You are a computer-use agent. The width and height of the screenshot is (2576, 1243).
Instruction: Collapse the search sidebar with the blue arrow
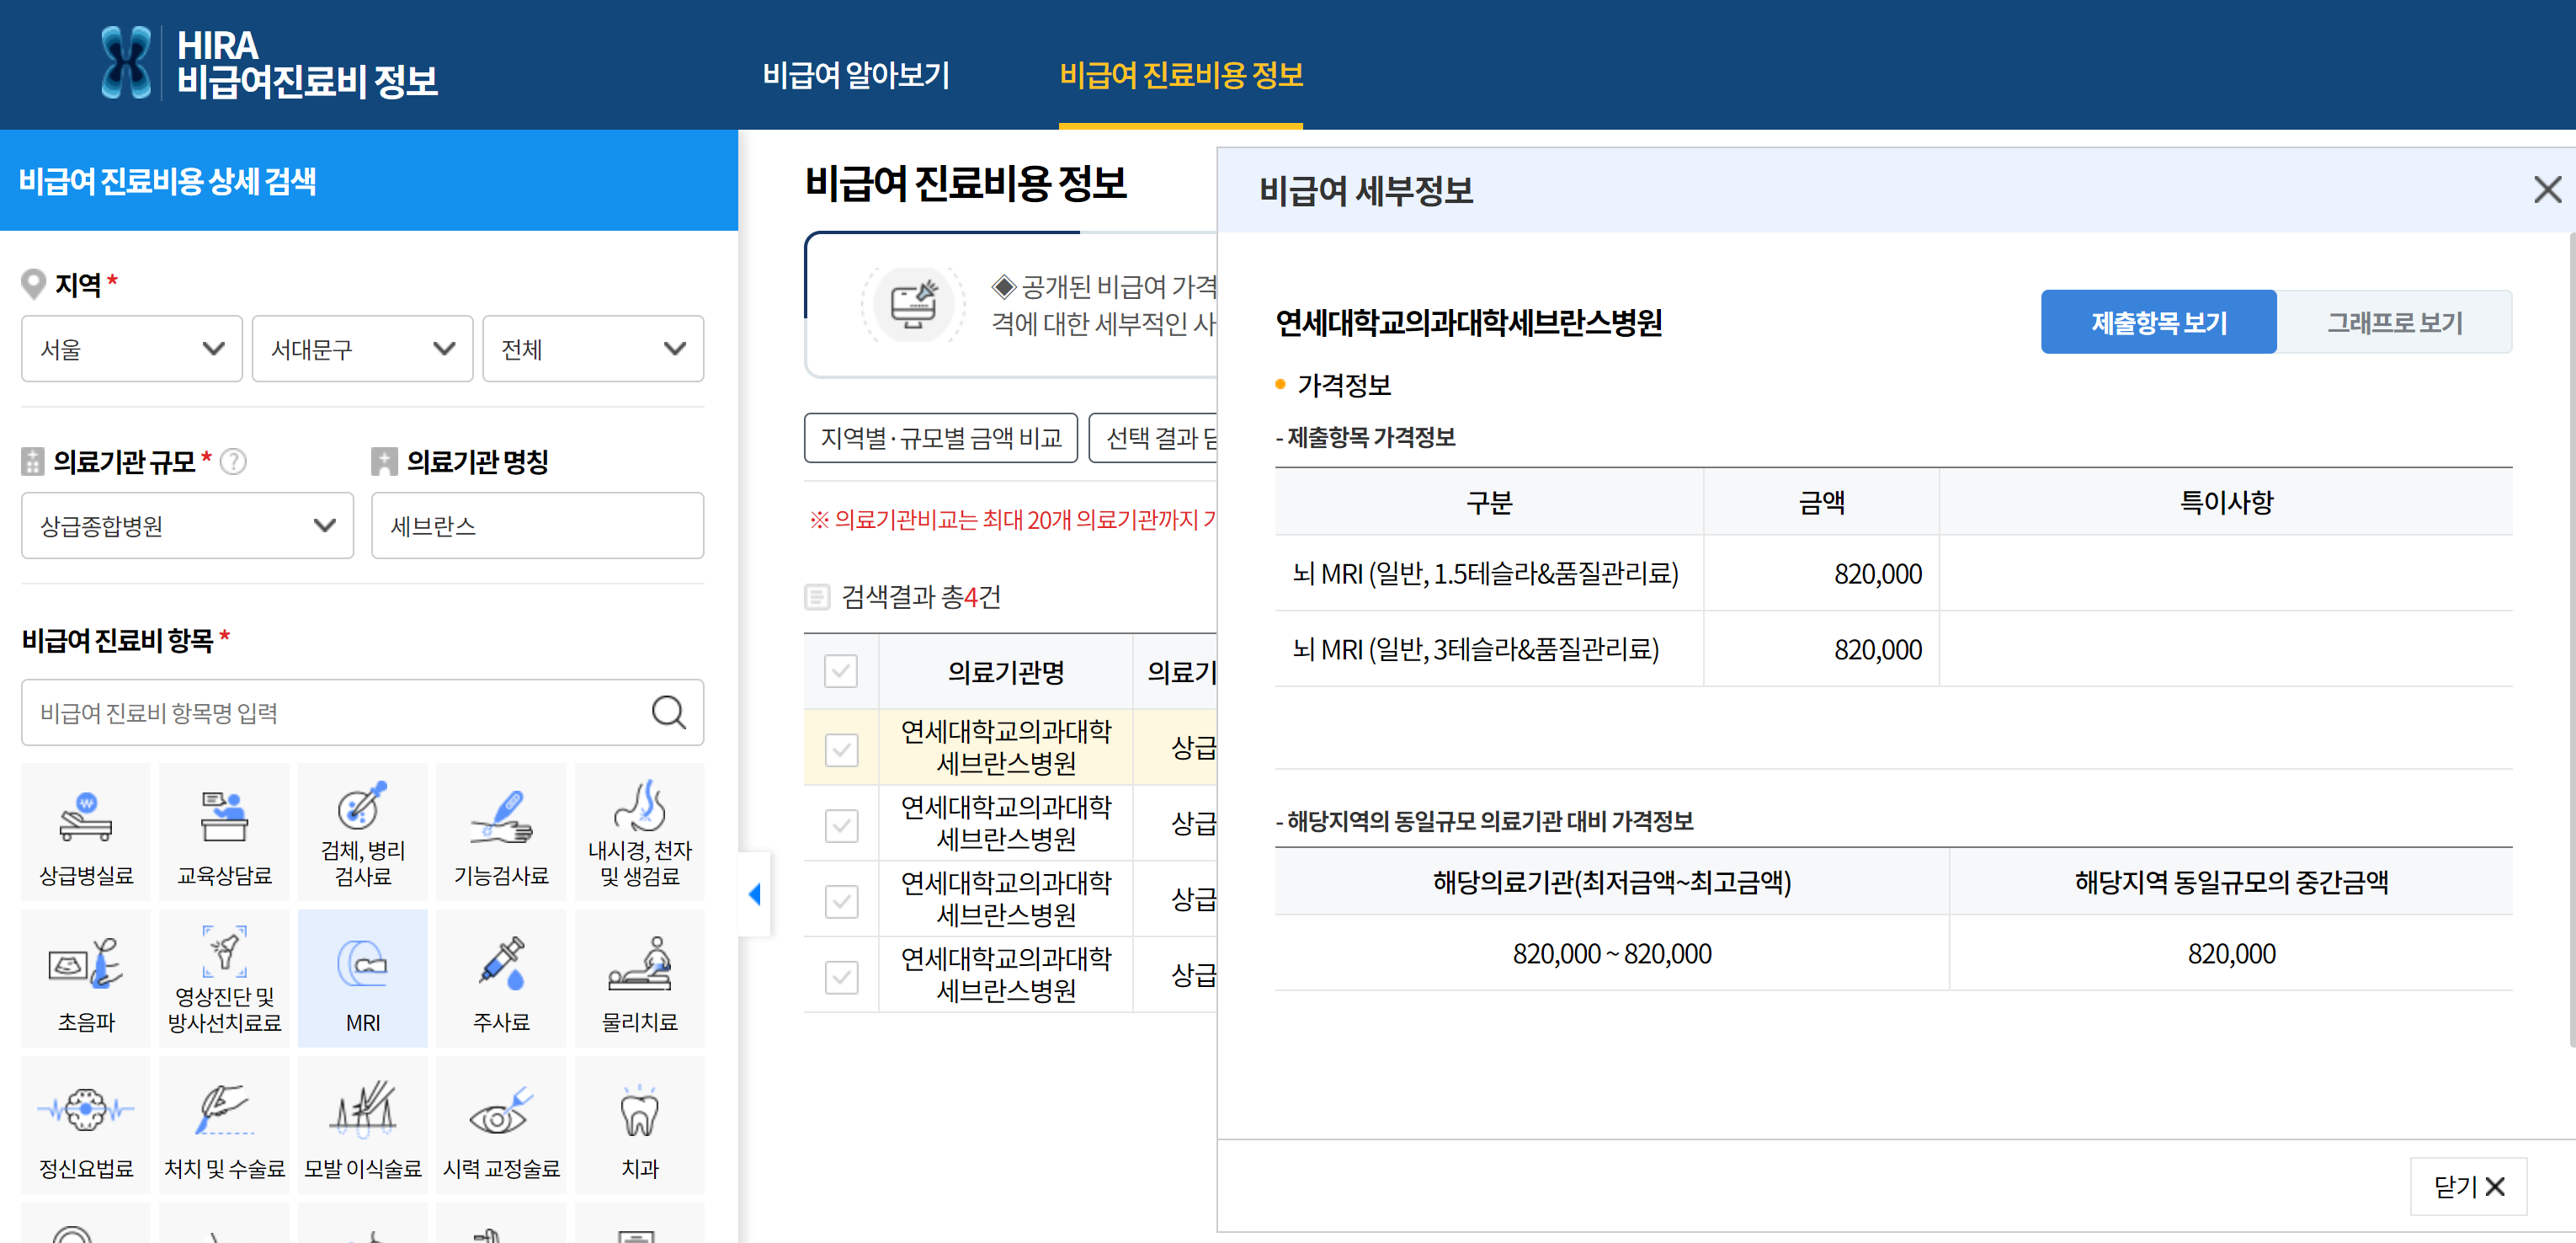click(x=755, y=894)
